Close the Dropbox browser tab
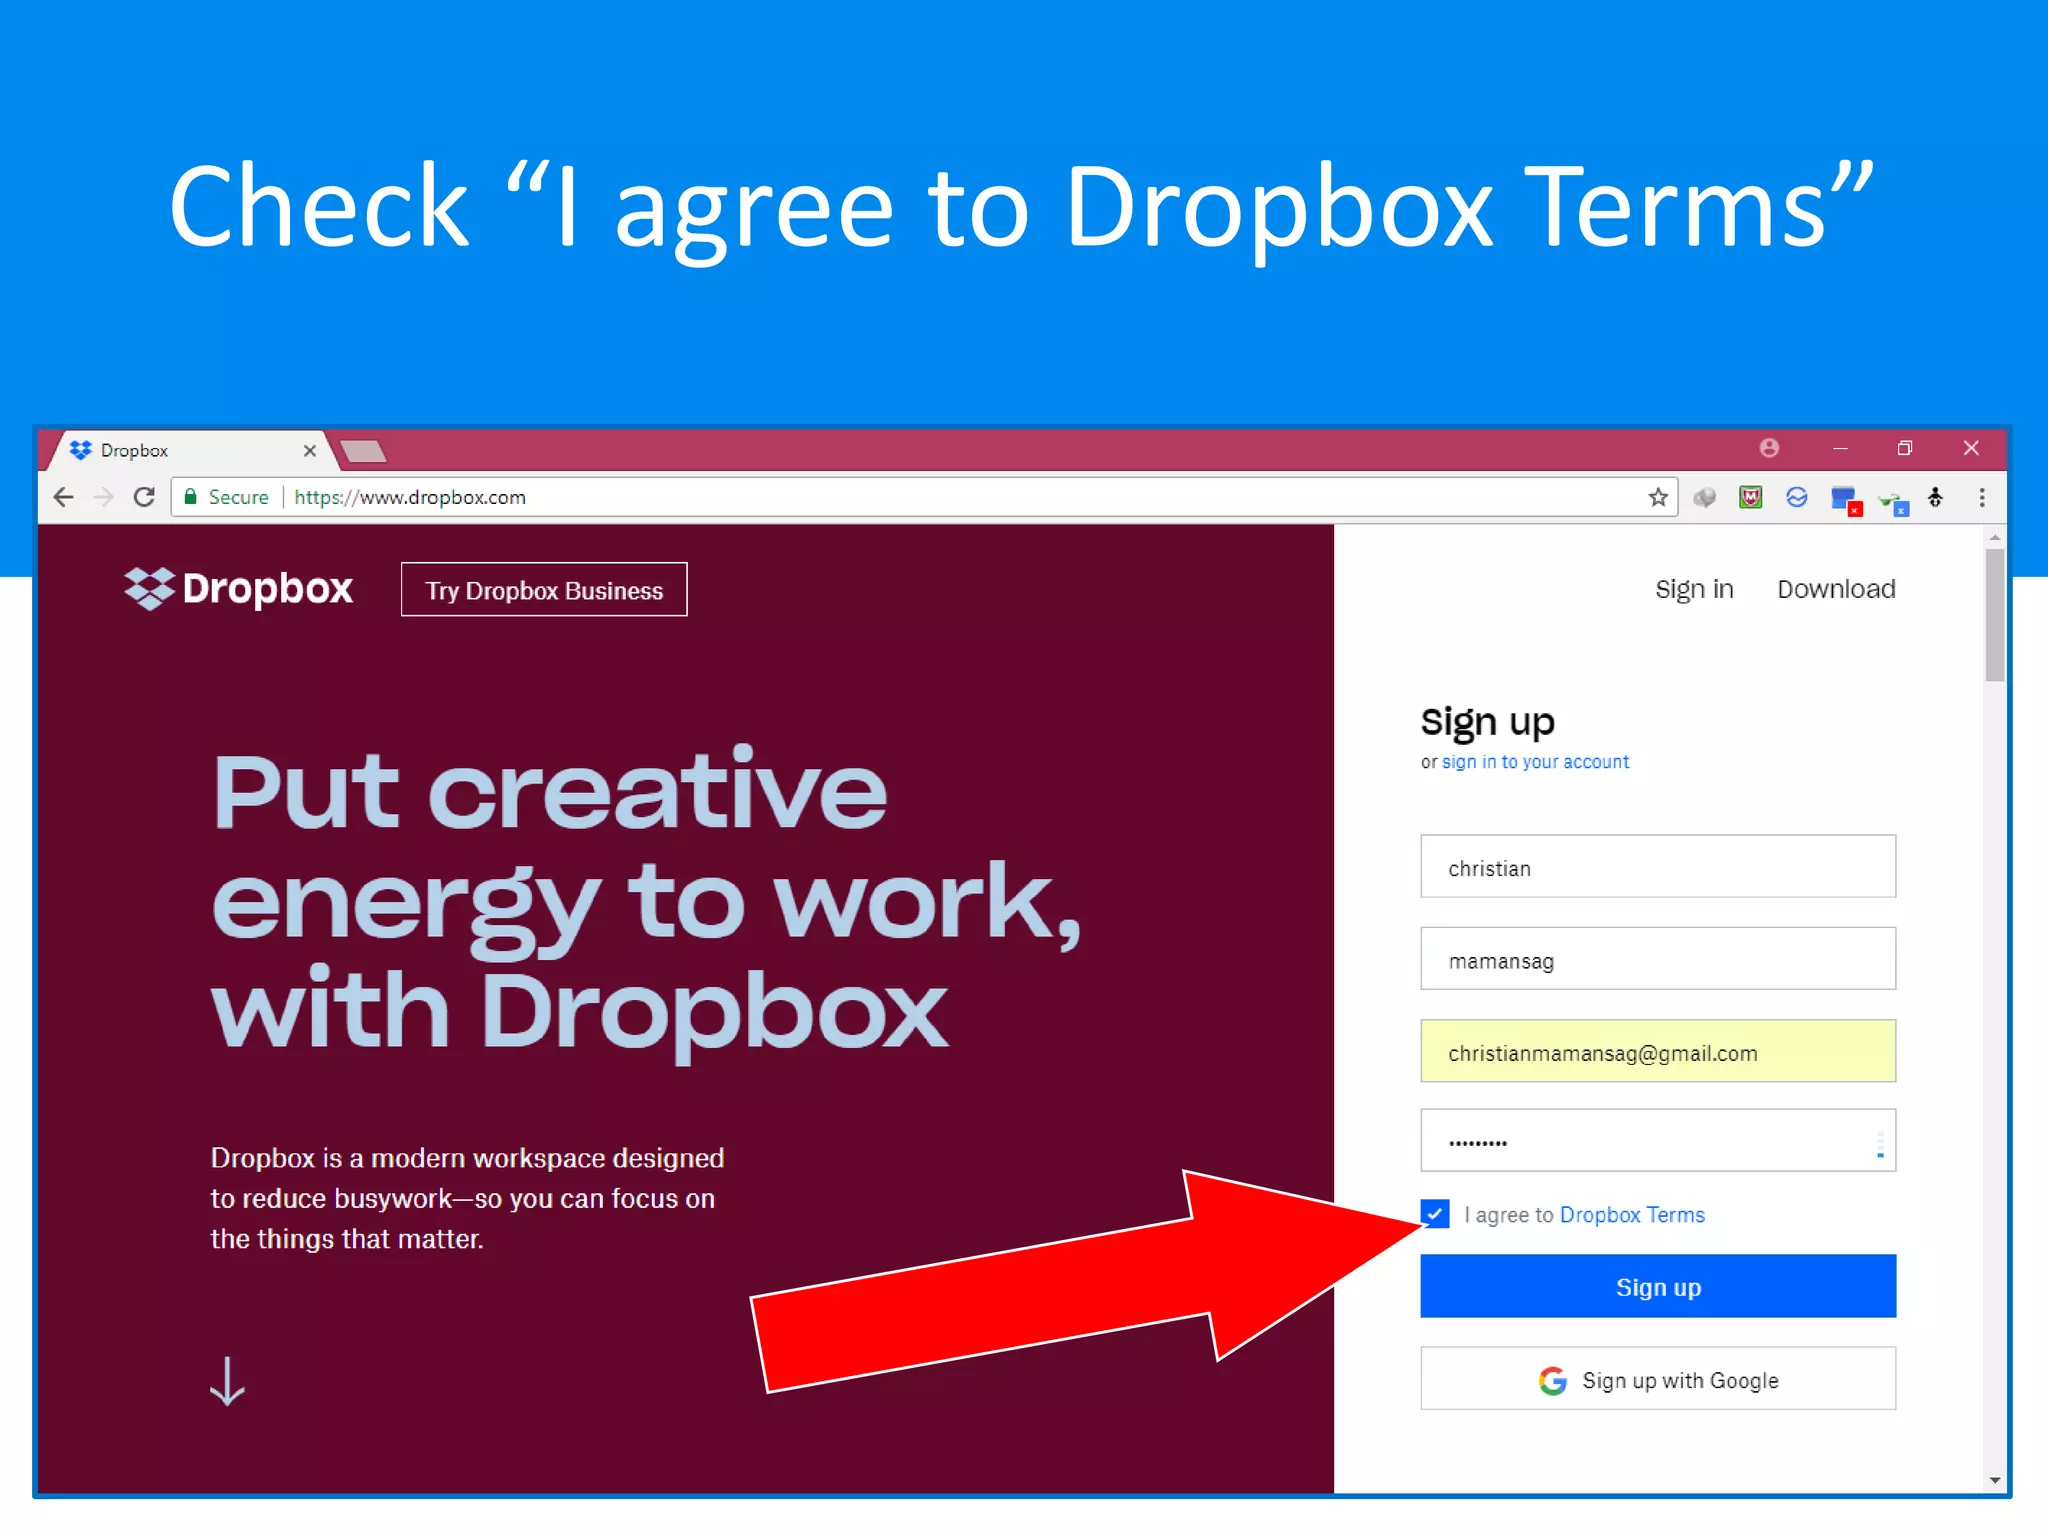 point(310,450)
